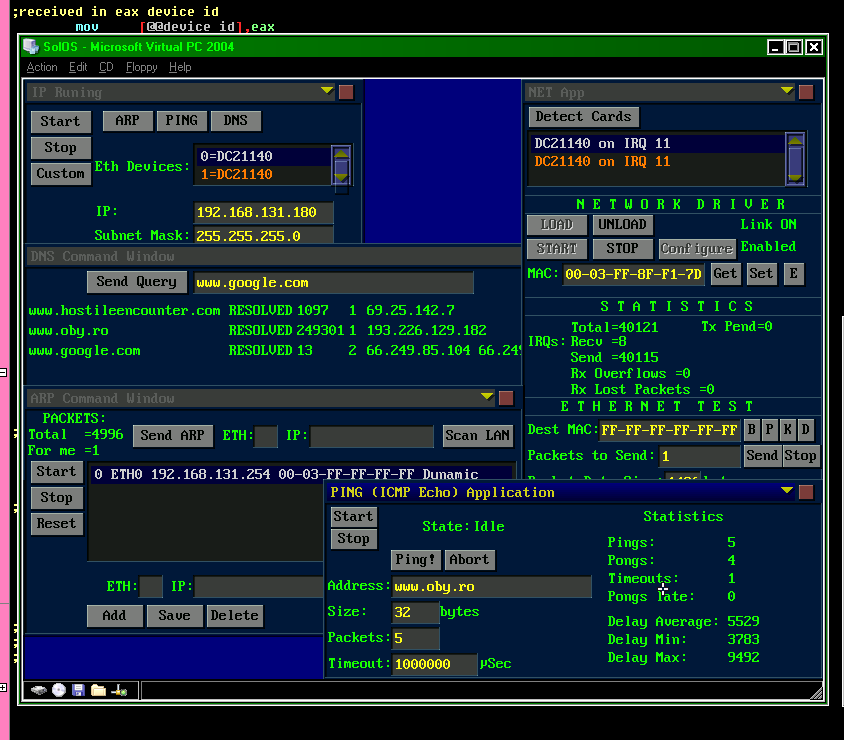Viewport: 844px width, 740px height.
Task: Click the K button in Ethernet Test
Action: (787, 429)
